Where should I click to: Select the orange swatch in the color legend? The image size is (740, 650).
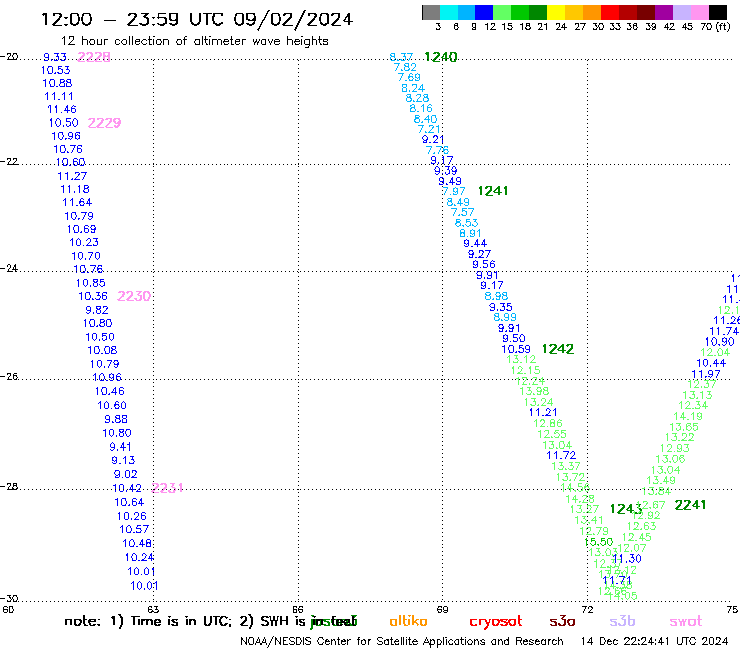[x=592, y=12]
